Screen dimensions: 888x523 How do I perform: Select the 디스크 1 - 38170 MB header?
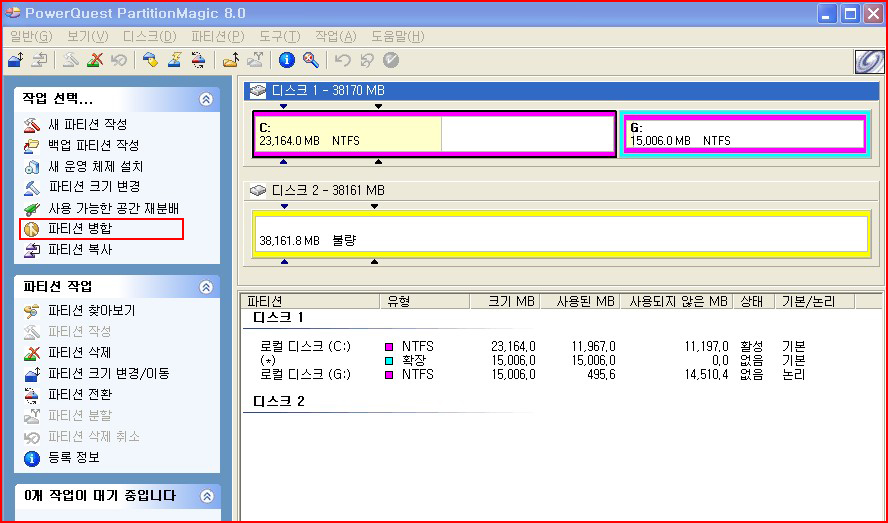561,91
